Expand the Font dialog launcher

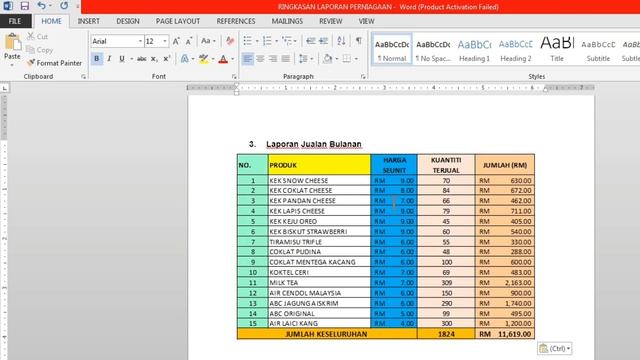pyautogui.click(x=234, y=76)
